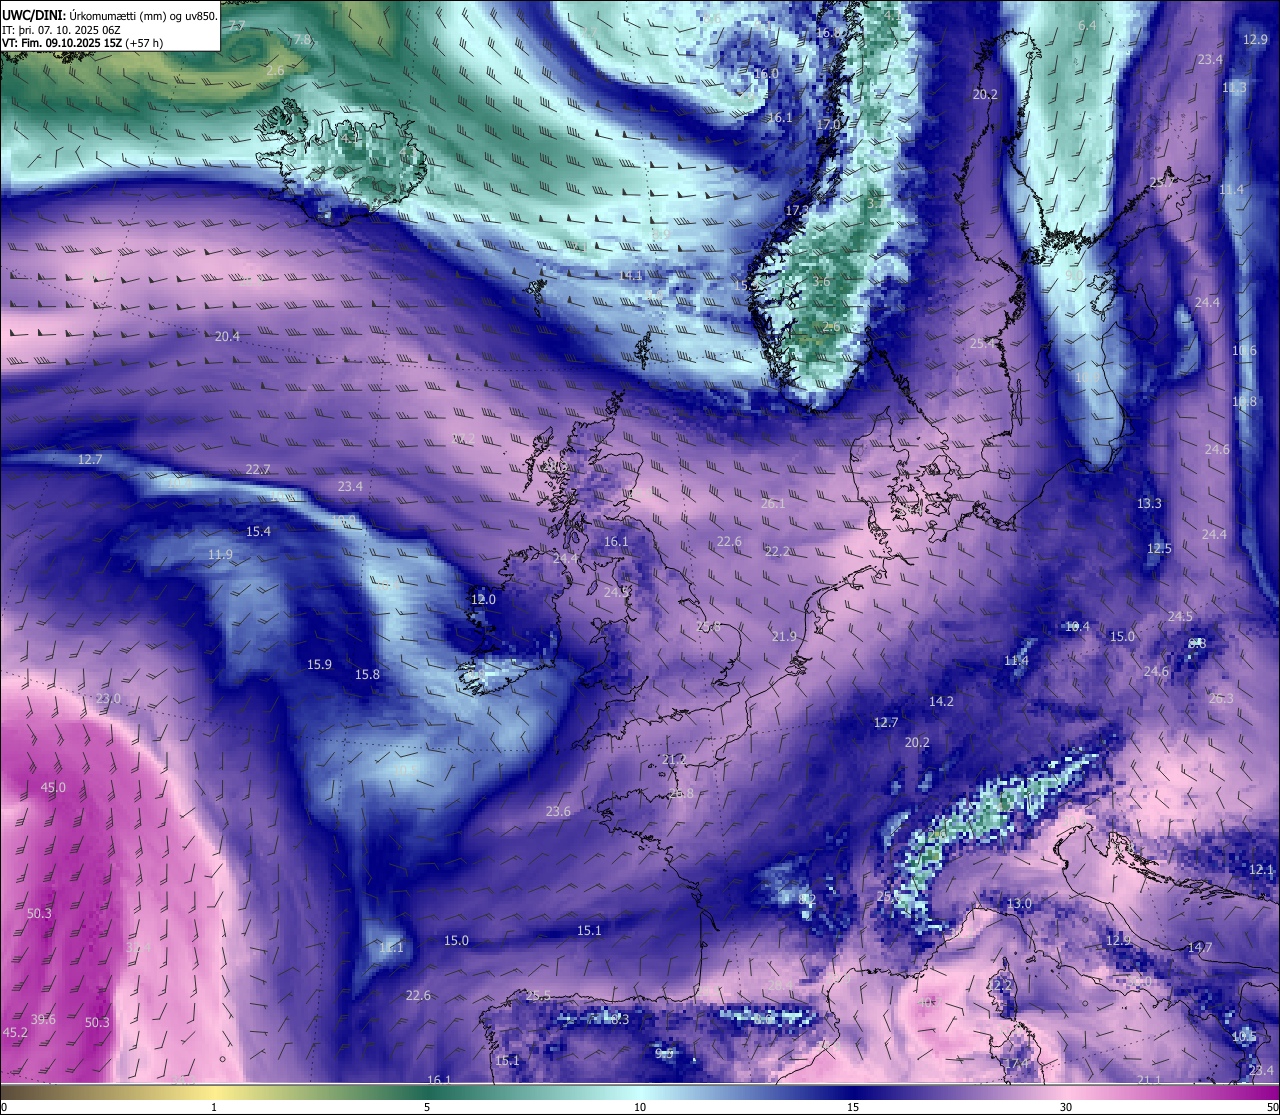Viewport: 1280px width, 1115px height.
Task: Click the 1 tick on the color scale
Action: click(x=214, y=1107)
